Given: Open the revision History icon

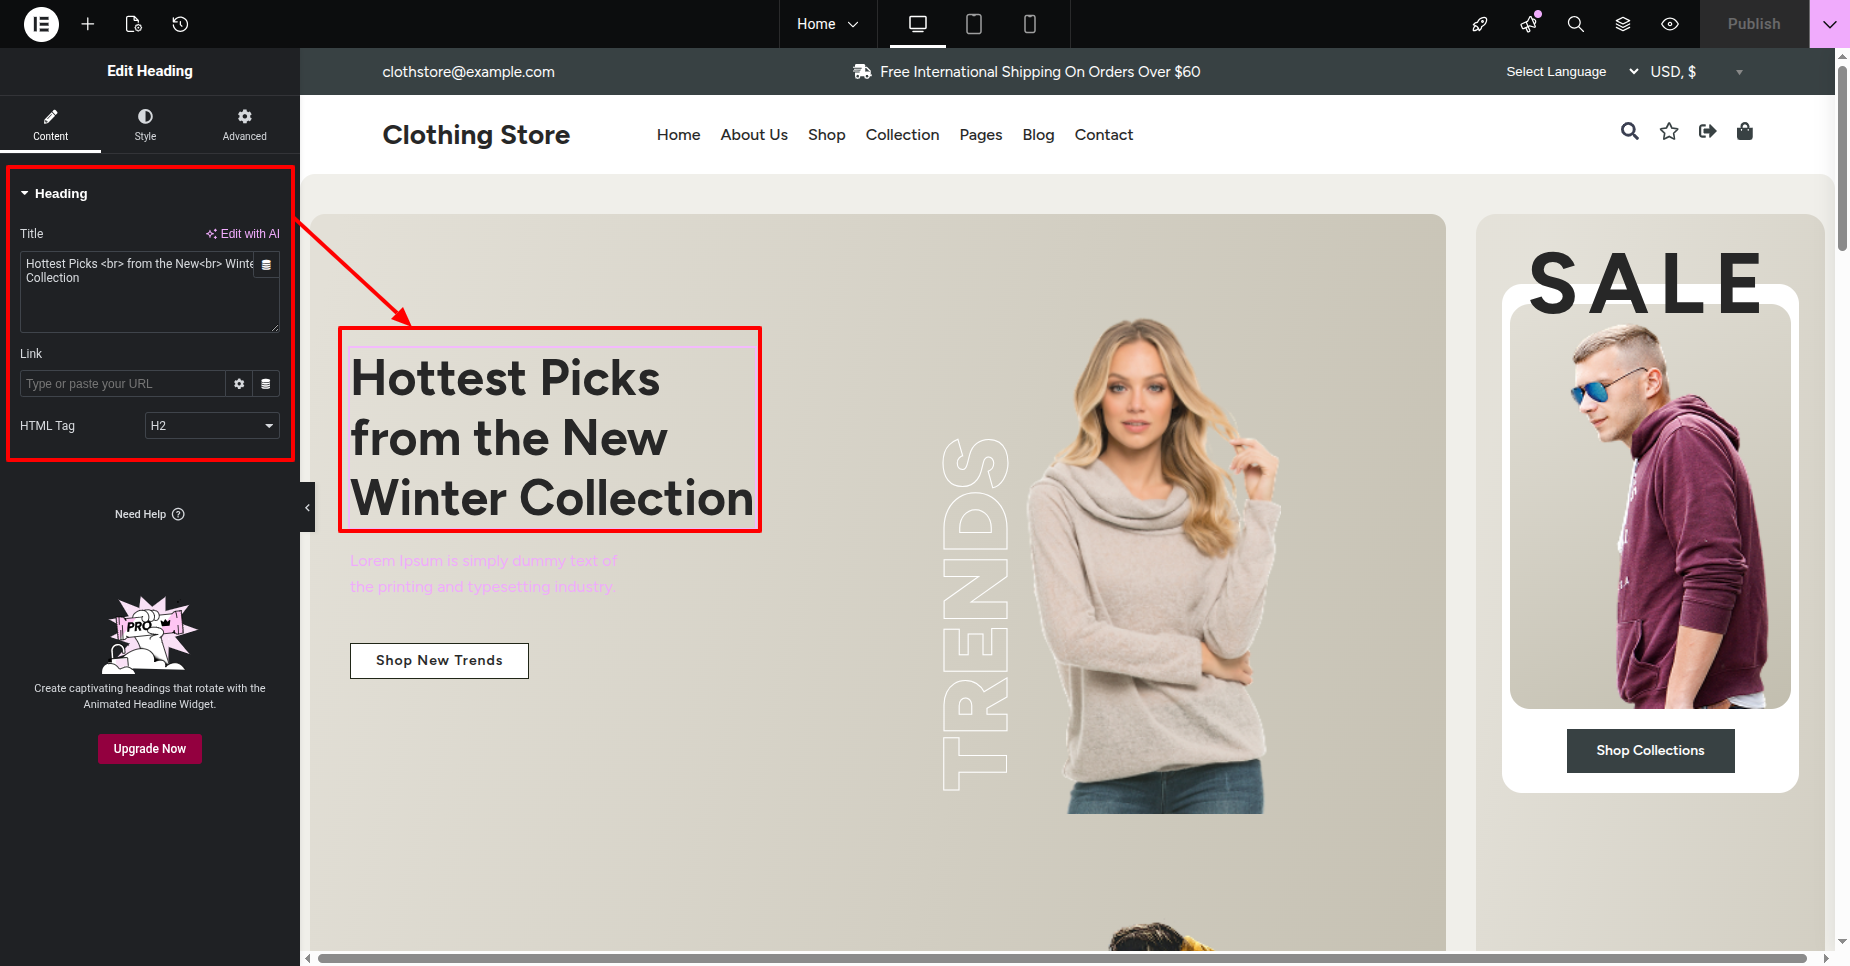Looking at the screenshot, I should [180, 24].
